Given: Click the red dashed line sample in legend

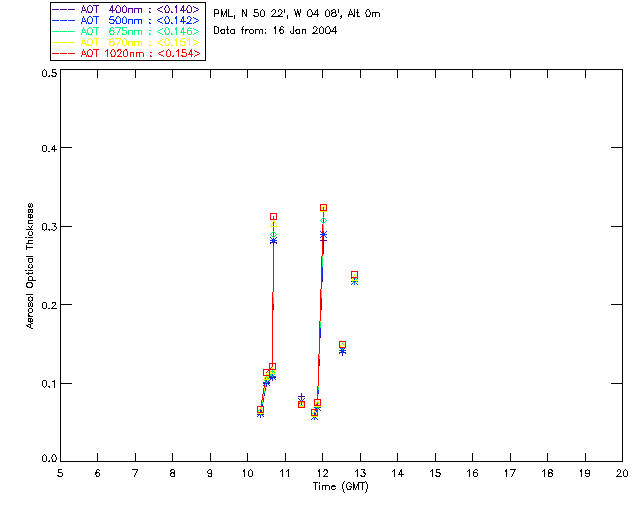Looking at the screenshot, I should coord(63,53).
